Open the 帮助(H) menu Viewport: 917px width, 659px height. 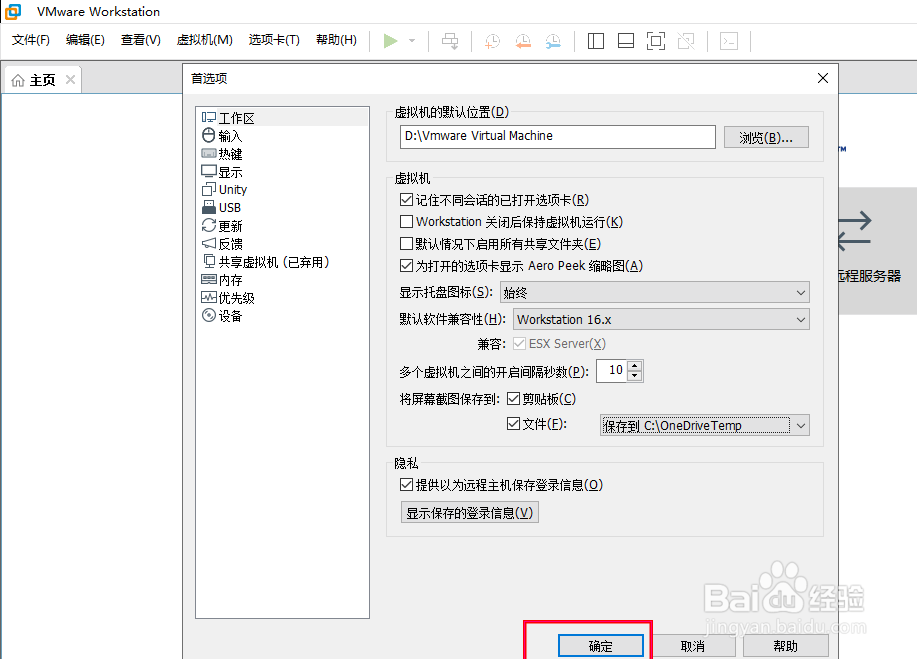click(x=336, y=40)
